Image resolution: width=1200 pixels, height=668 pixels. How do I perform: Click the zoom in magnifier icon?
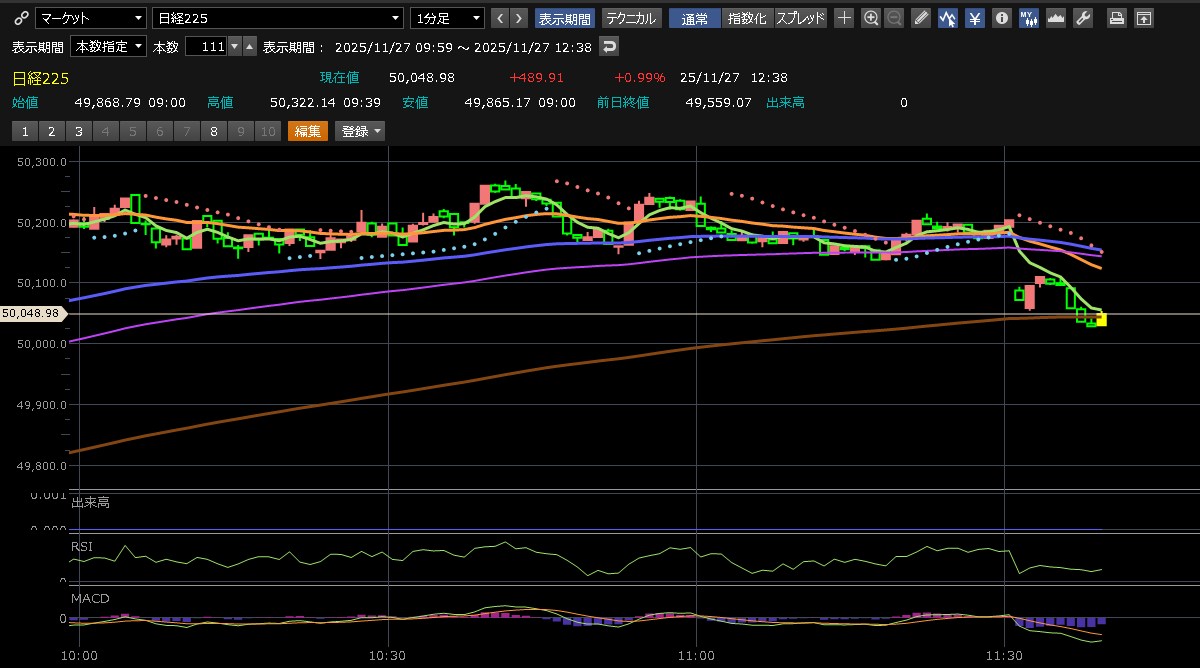[871, 18]
